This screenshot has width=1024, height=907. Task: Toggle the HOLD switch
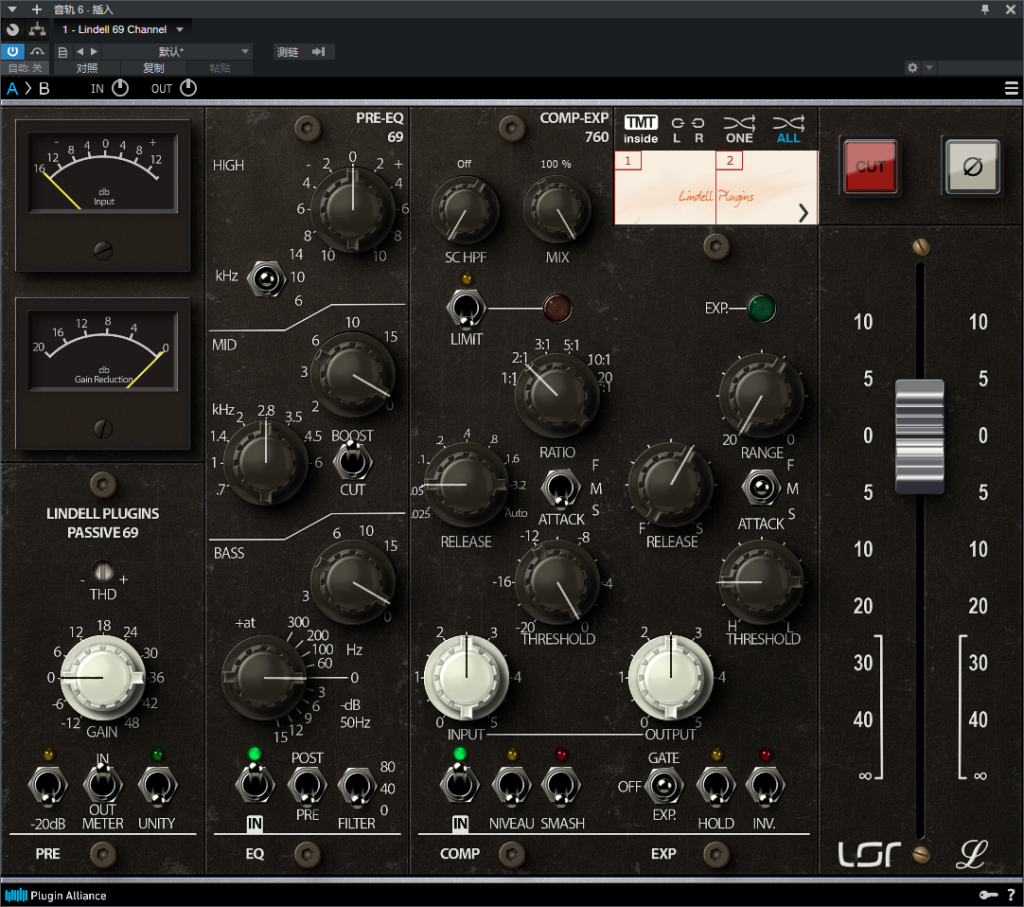click(x=716, y=786)
